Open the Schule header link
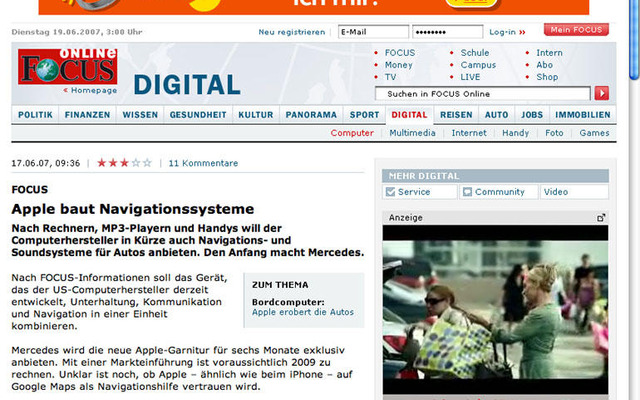 475,53
